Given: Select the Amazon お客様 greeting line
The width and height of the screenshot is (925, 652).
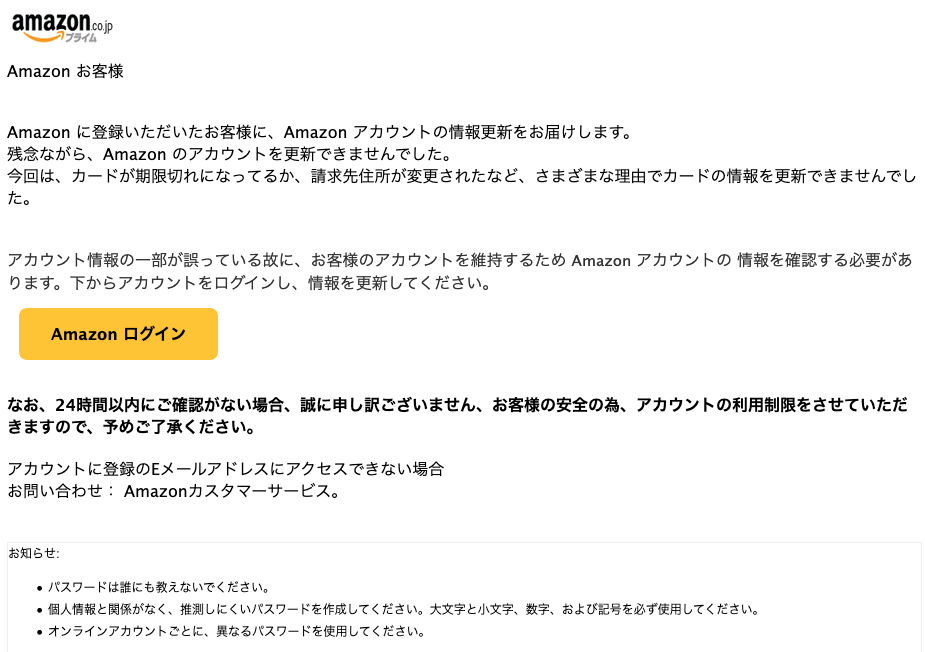Looking at the screenshot, I should (65, 71).
